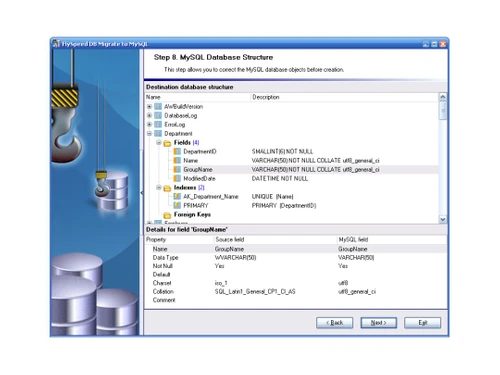Click the GroupName field icon

177,170
